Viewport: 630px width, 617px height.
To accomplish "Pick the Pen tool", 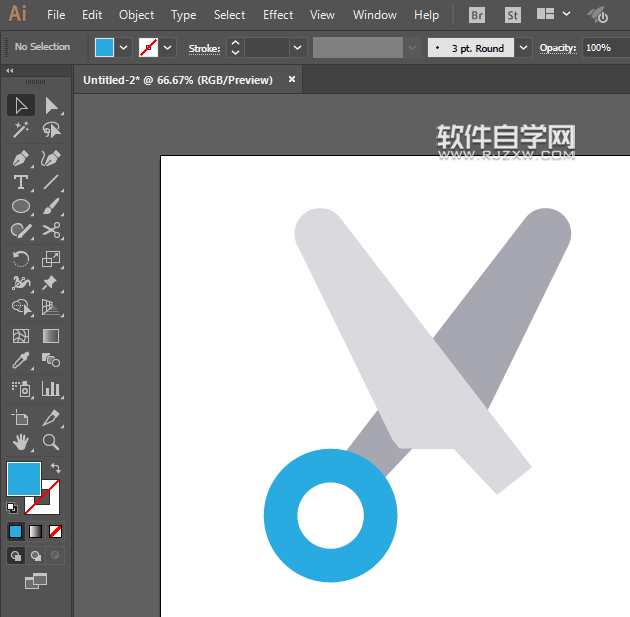I will [20, 158].
